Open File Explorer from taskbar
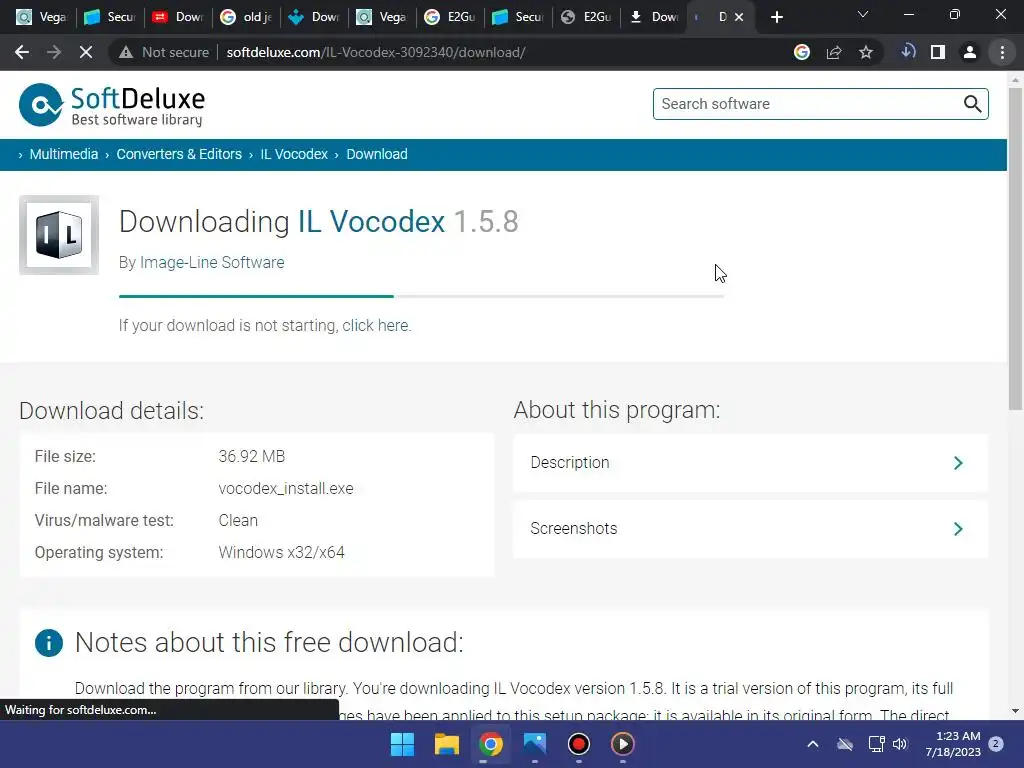The height and width of the screenshot is (768, 1024). click(x=447, y=744)
